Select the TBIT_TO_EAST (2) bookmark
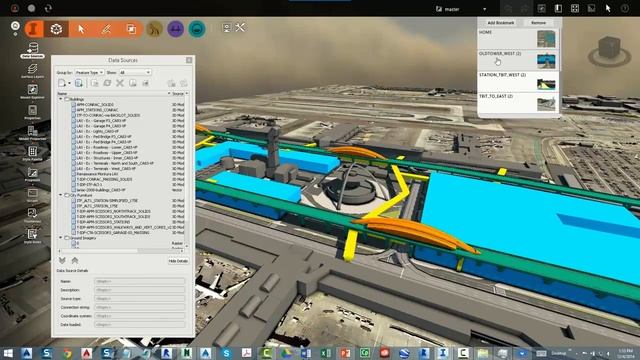Screen dimensions: 640x360 518,103
